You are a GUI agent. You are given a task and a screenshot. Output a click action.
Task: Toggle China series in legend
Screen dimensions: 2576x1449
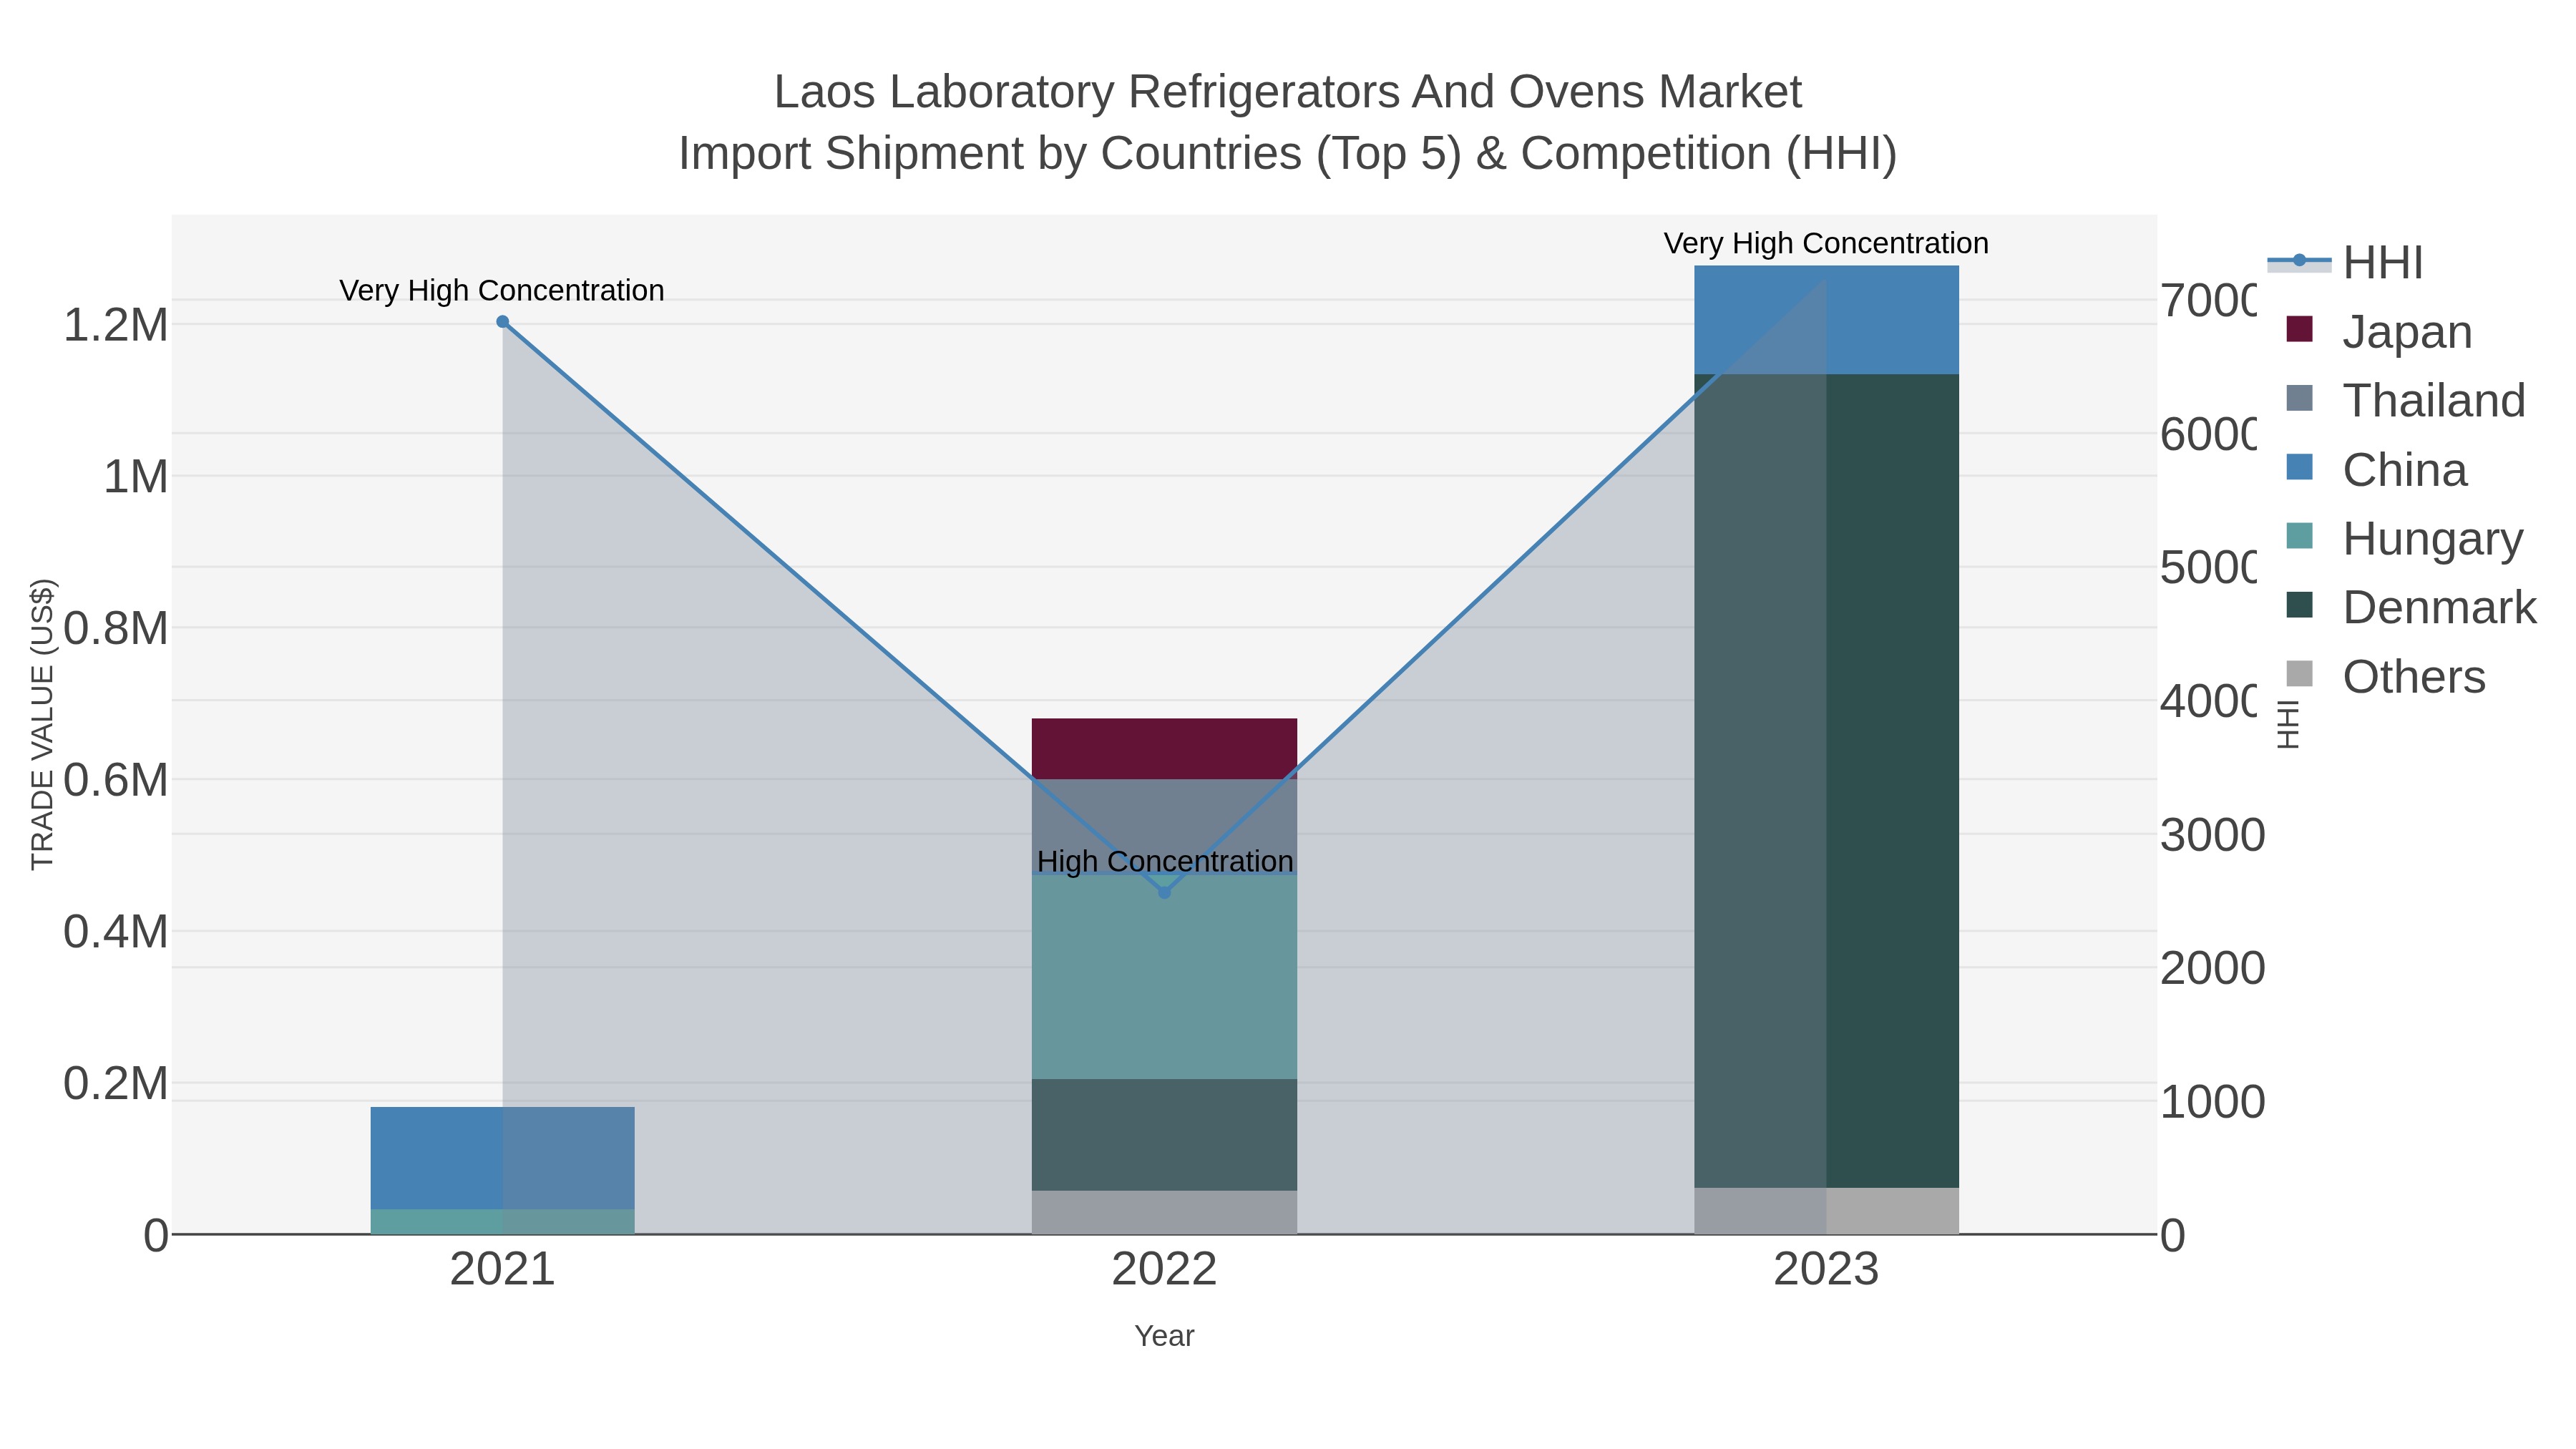coord(2376,469)
